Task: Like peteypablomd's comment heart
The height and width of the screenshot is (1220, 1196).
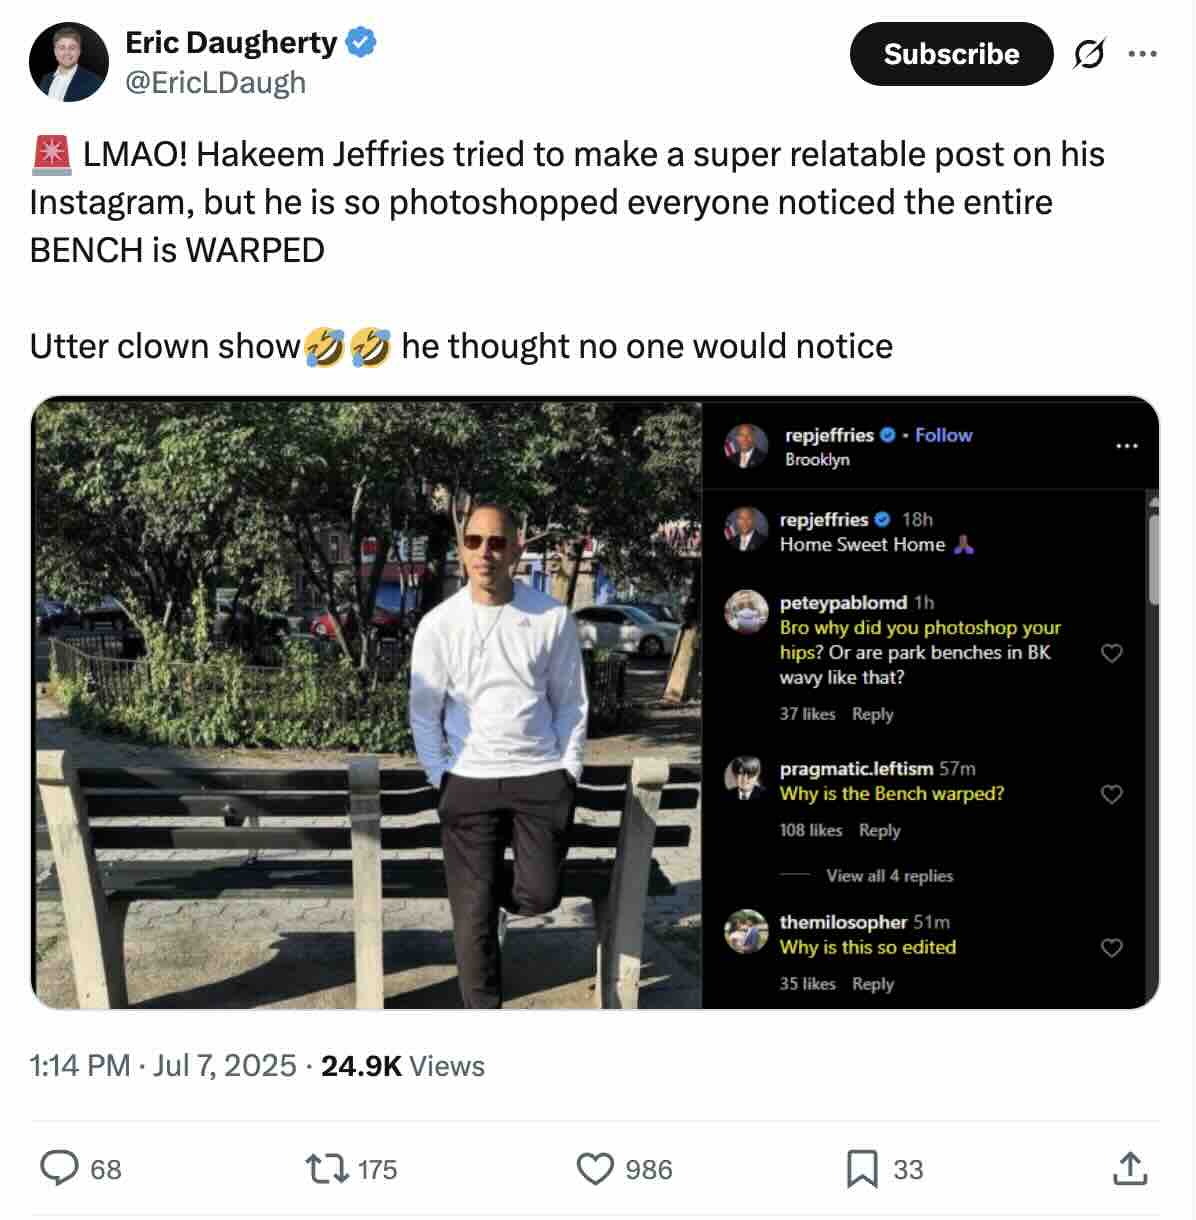Action: tap(1111, 653)
